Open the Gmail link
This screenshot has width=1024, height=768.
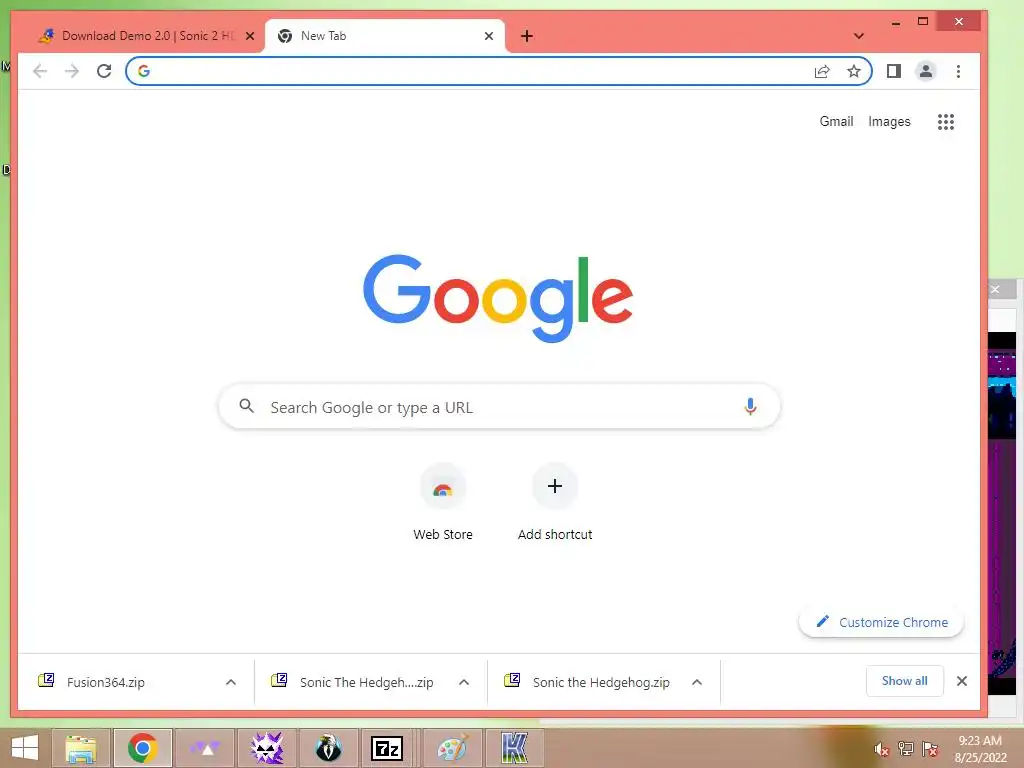tap(837, 121)
